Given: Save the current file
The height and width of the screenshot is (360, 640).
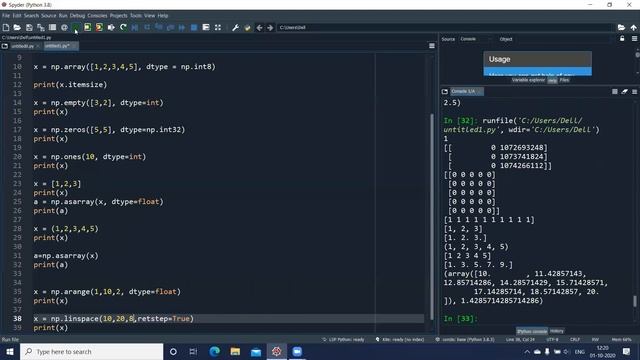Looking at the screenshot, I should (29, 27).
